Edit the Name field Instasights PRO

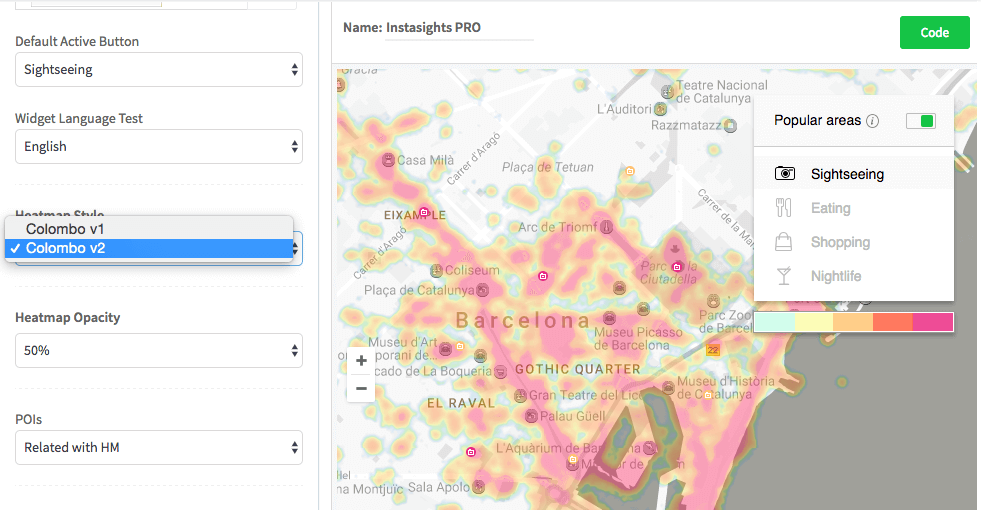click(459, 28)
